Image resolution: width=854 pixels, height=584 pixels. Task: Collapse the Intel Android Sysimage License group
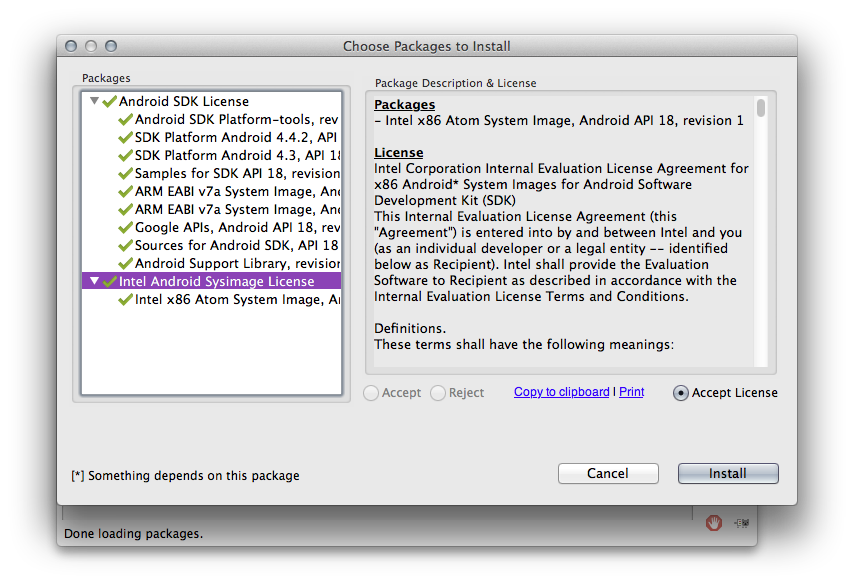(x=94, y=281)
